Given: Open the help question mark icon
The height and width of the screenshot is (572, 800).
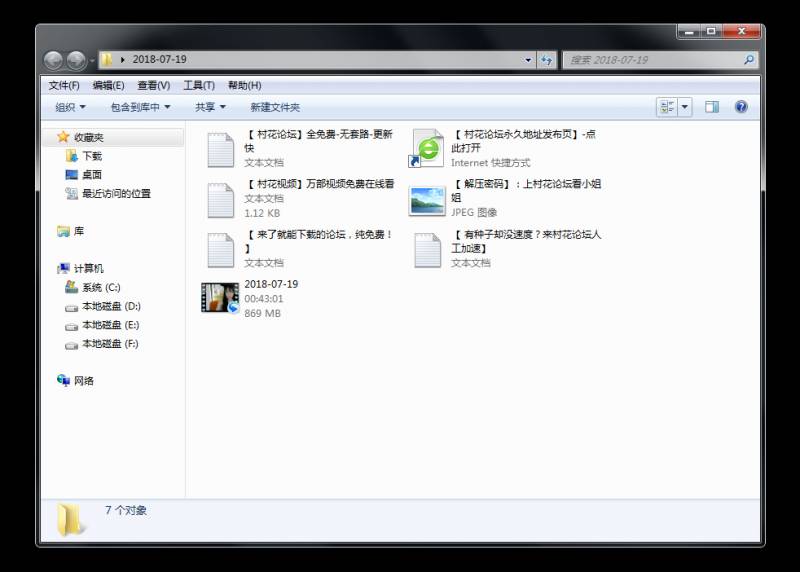Looking at the screenshot, I should [741, 107].
